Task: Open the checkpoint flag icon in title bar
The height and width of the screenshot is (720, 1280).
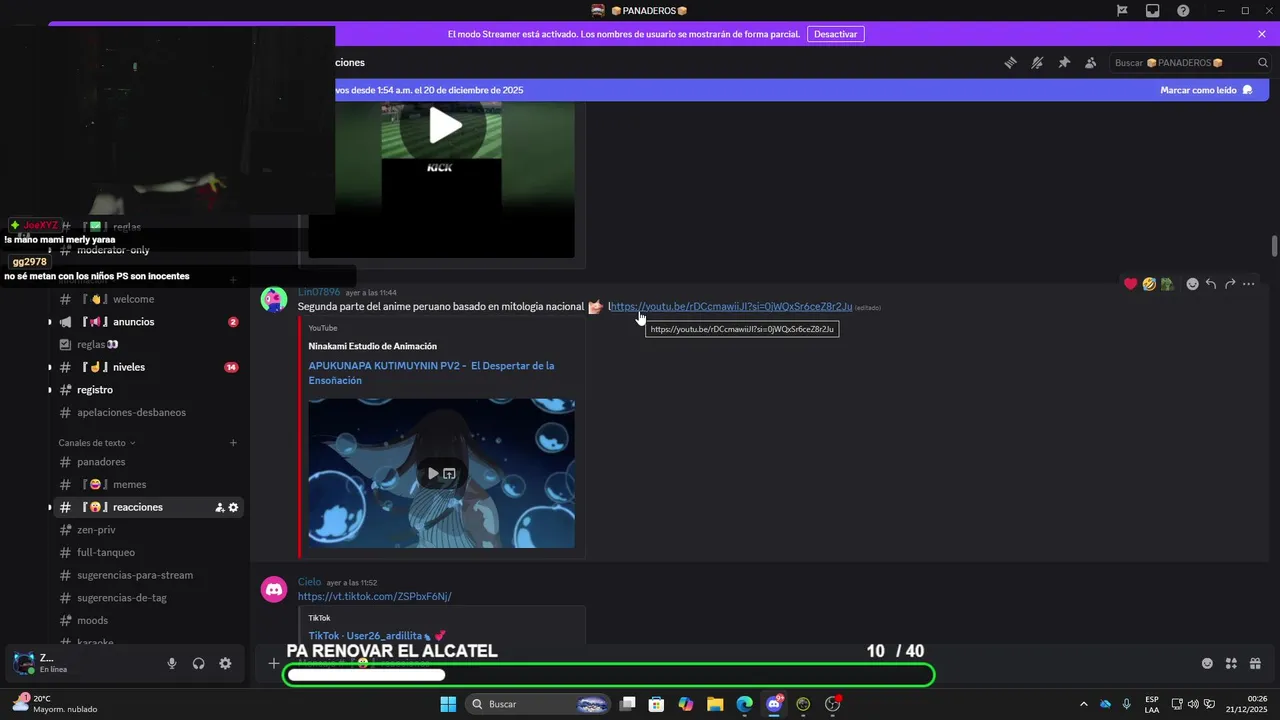Action: tap(1122, 10)
